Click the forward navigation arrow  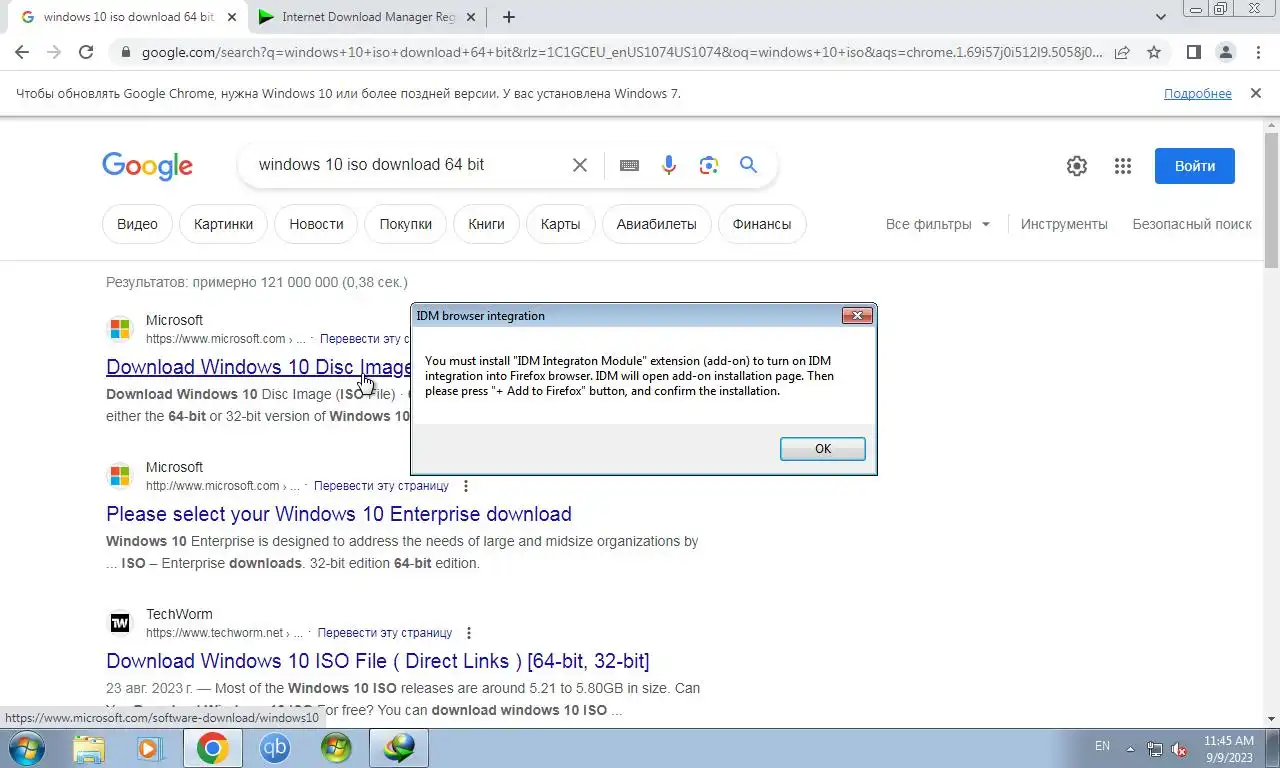coord(54,52)
